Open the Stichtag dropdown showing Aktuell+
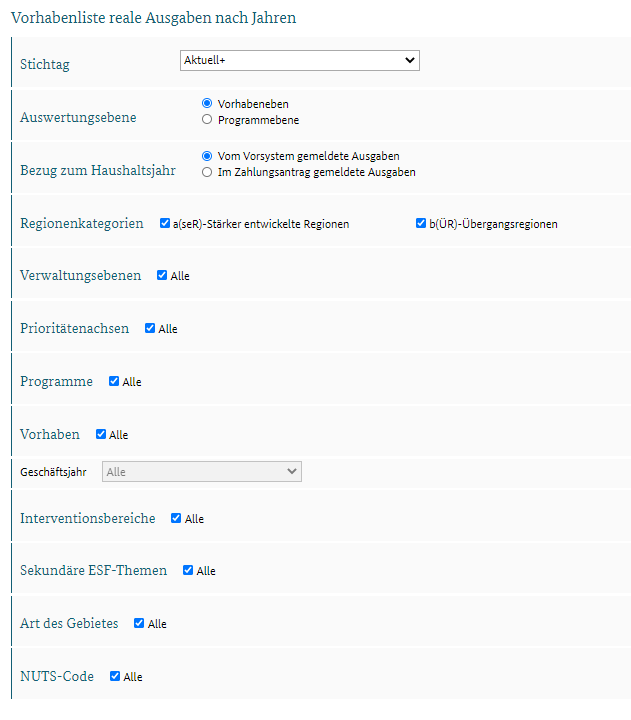Viewport: 631px width, 720px height. pyautogui.click(x=299, y=61)
